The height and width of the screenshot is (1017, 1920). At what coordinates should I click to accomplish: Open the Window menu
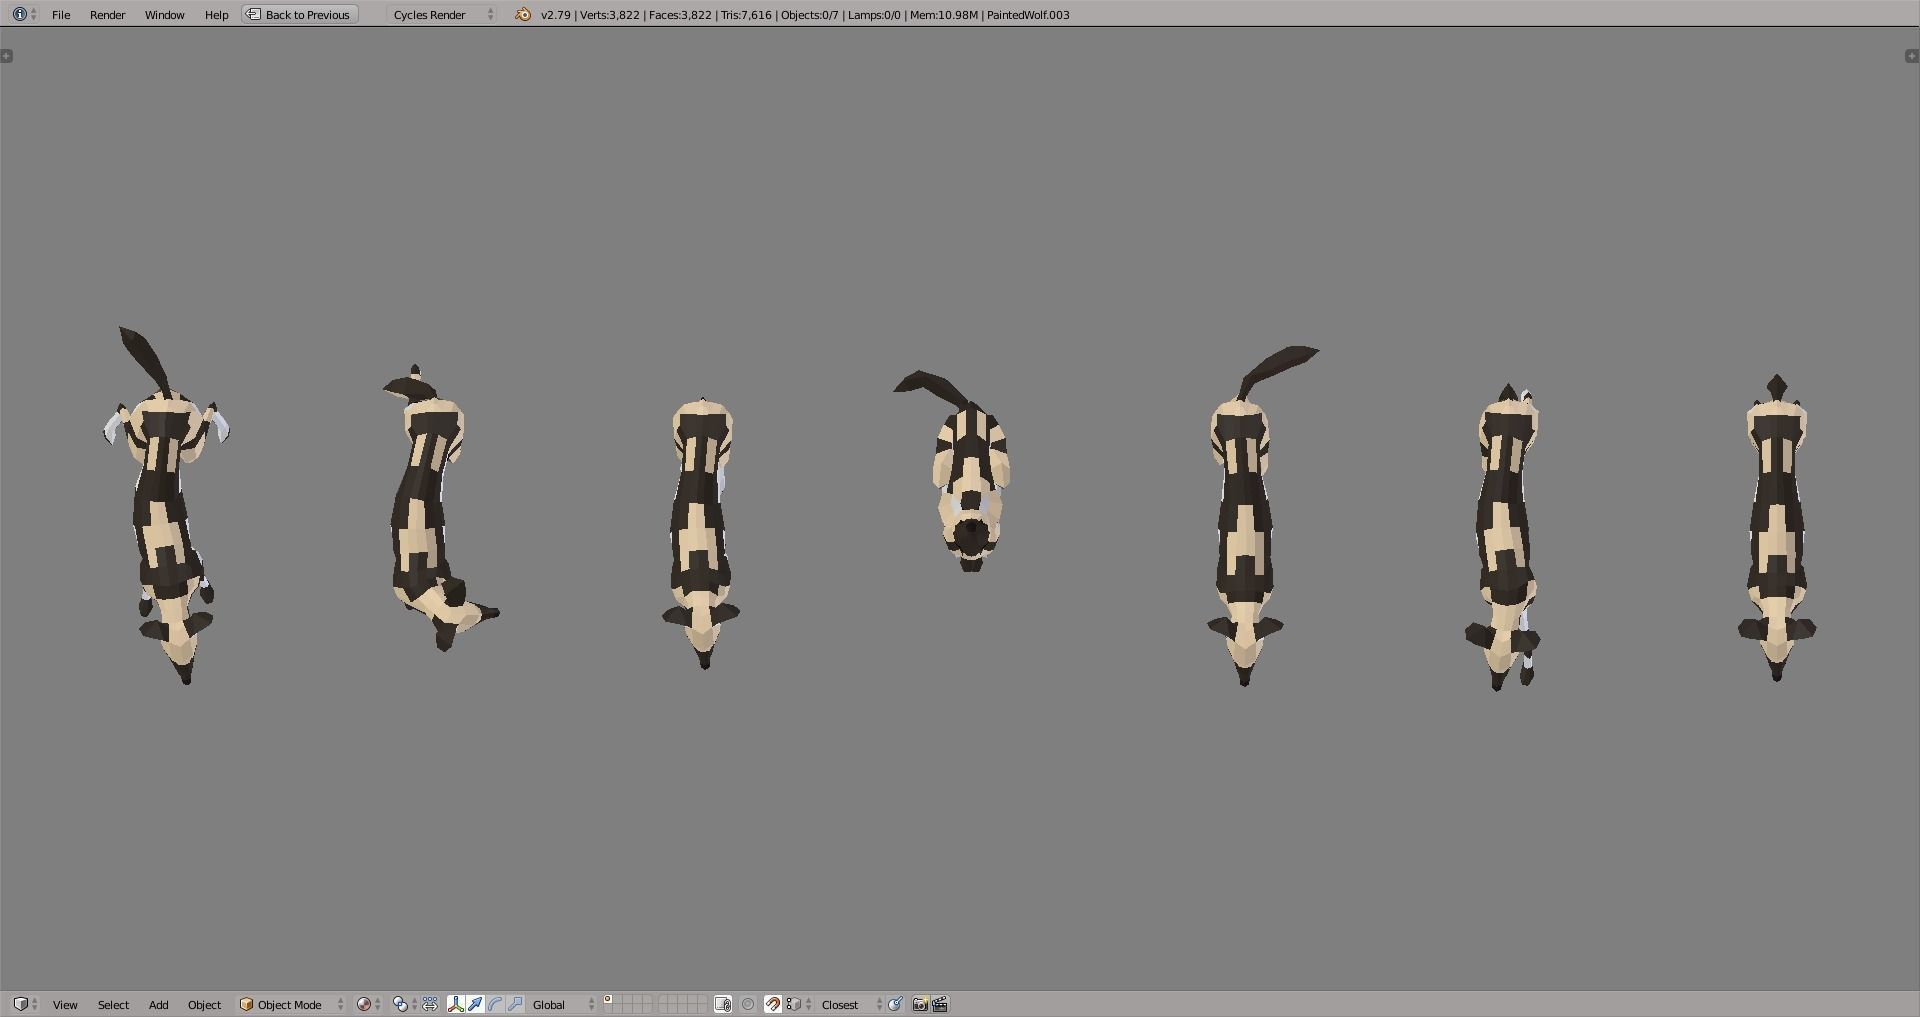(x=164, y=15)
